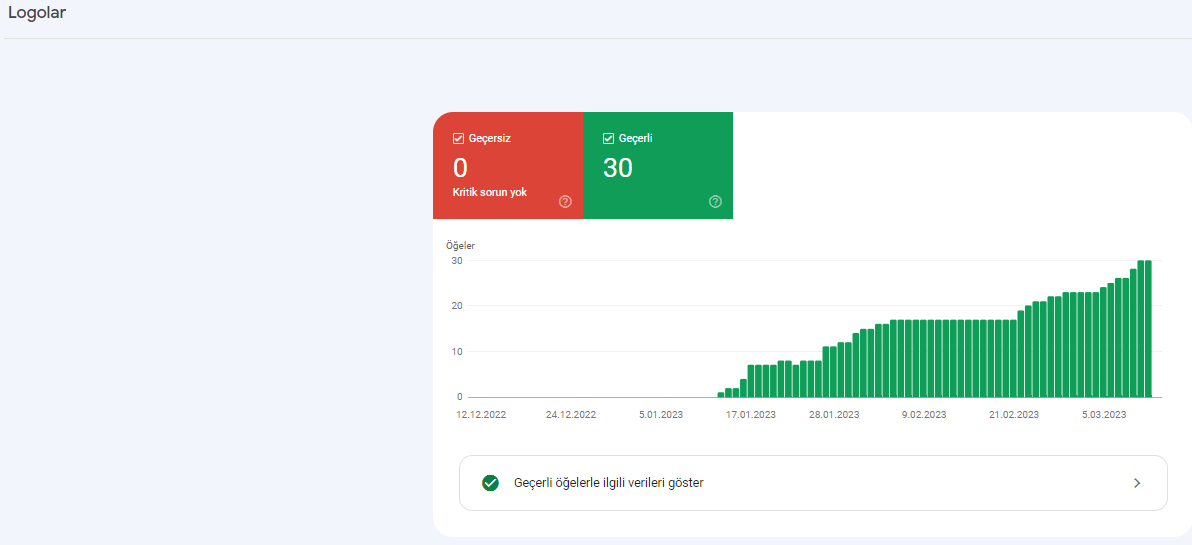This screenshot has width=1192, height=545.
Task: Click the Öğeler axis title
Action: point(460,246)
